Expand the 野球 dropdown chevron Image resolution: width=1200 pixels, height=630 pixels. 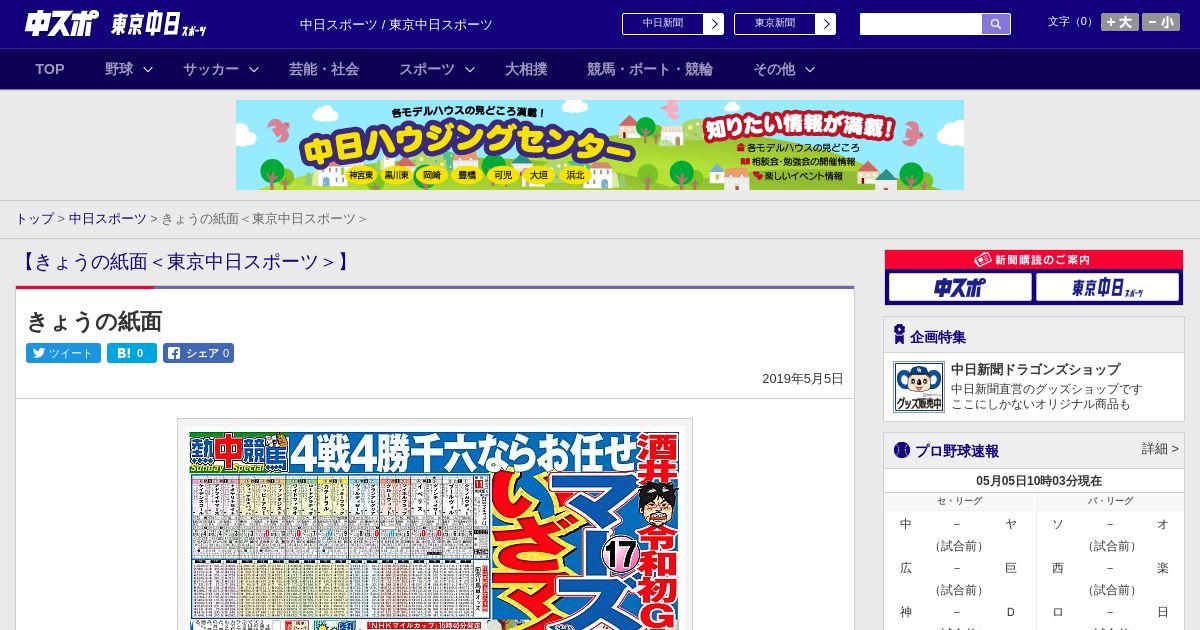pyautogui.click(x=148, y=69)
